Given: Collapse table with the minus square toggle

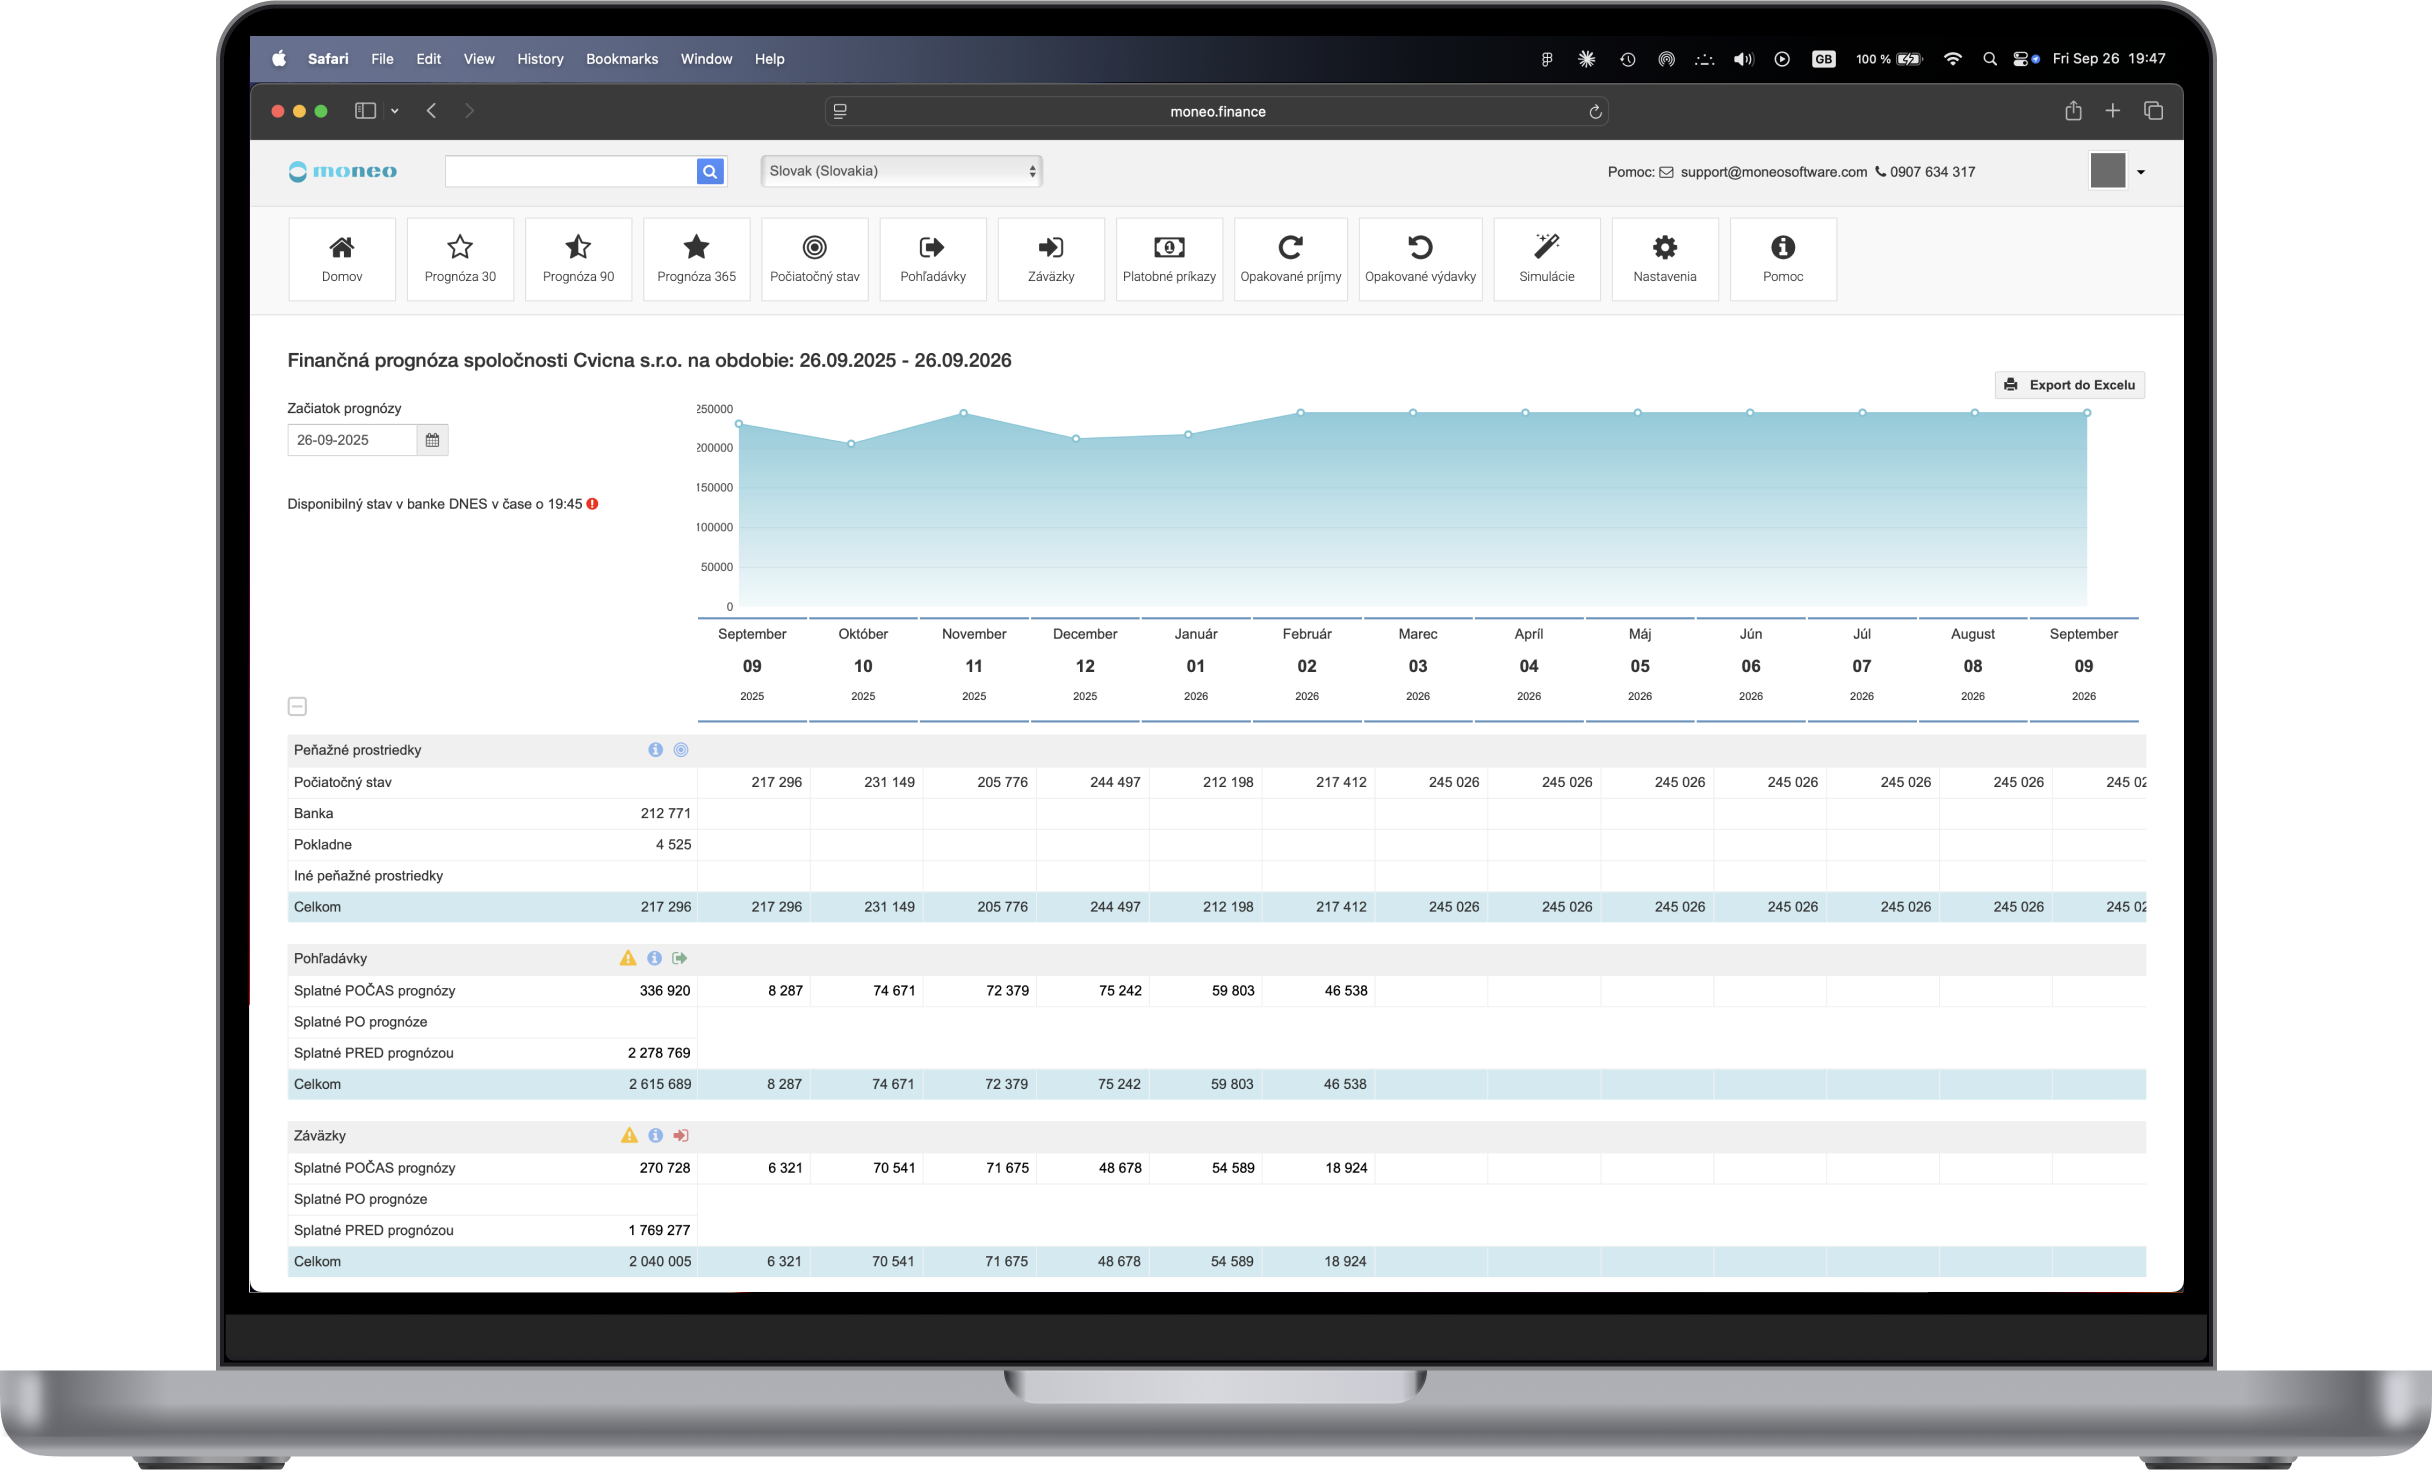Looking at the screenshot, I should [297, 706].
